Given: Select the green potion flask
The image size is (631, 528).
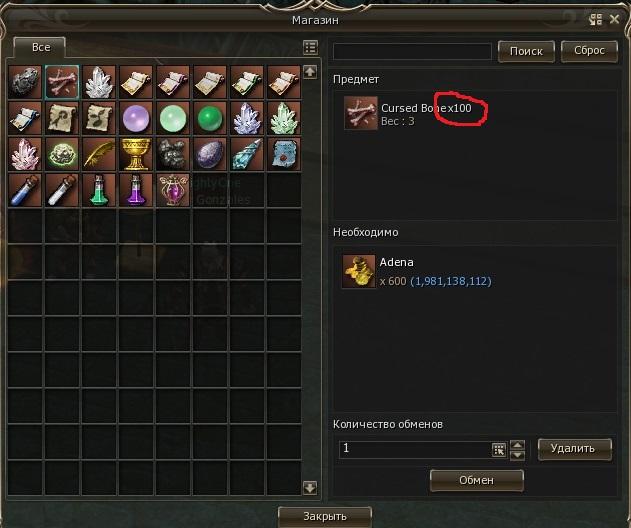Looking at the screenshot, I should pyautogui.click(x=99, y=190).
